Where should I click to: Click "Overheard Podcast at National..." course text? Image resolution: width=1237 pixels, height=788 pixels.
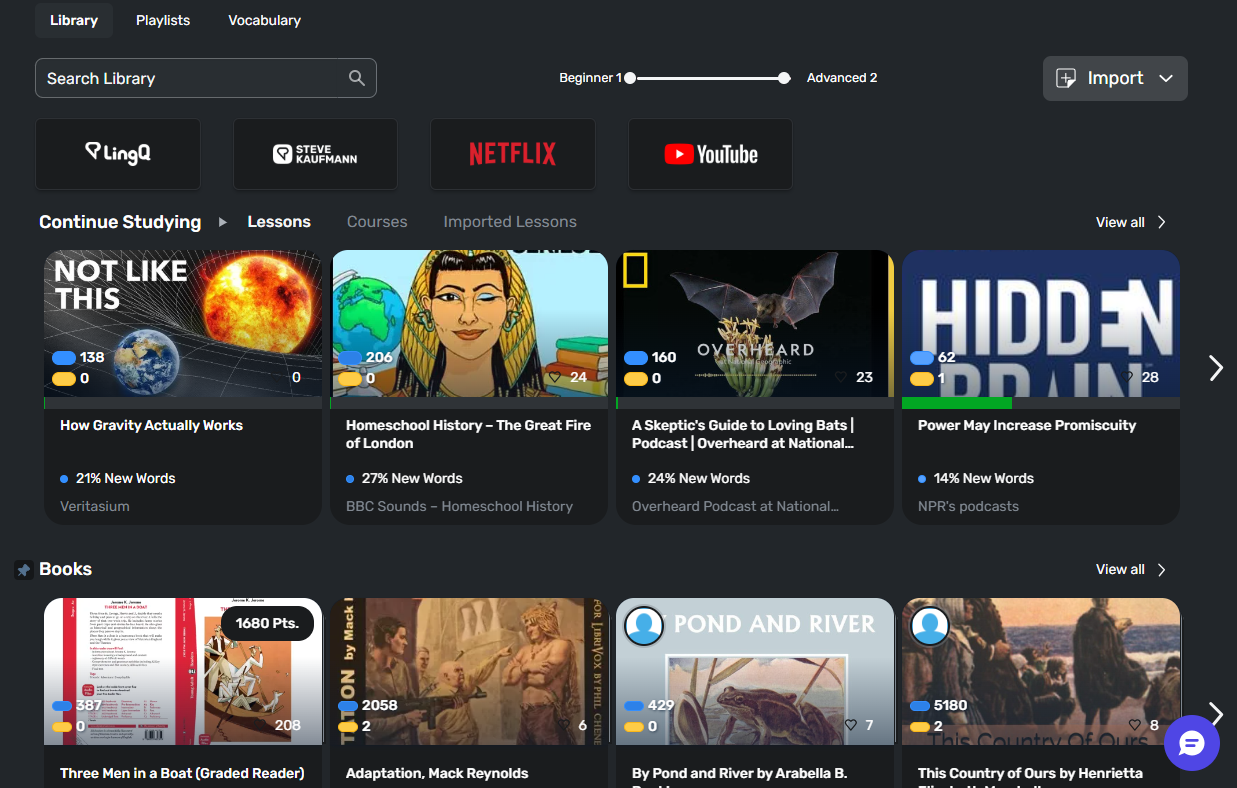click(735, 506)
